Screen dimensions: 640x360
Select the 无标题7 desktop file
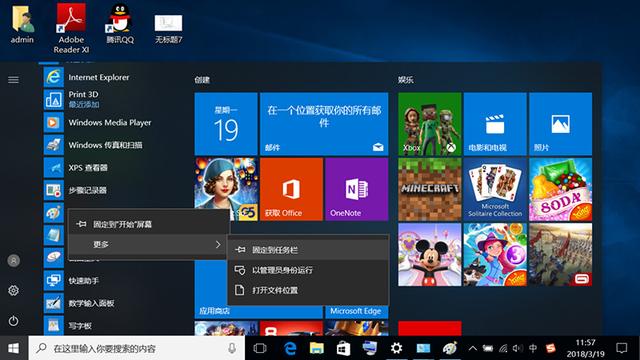pyautogui.click(x=168, y=28)
